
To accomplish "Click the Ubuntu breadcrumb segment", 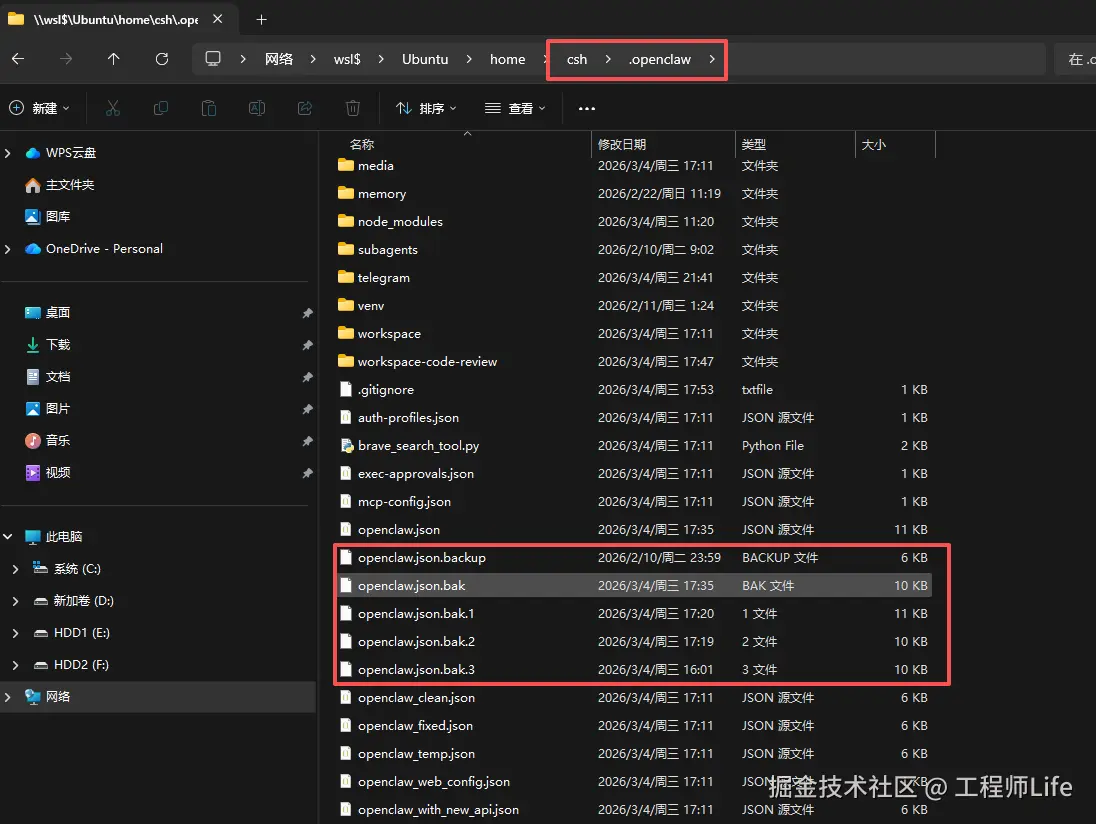I will [425, 59].
